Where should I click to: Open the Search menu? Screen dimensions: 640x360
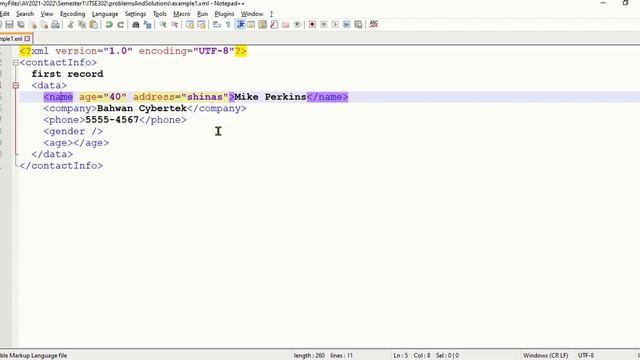click(x=25, y=14)
